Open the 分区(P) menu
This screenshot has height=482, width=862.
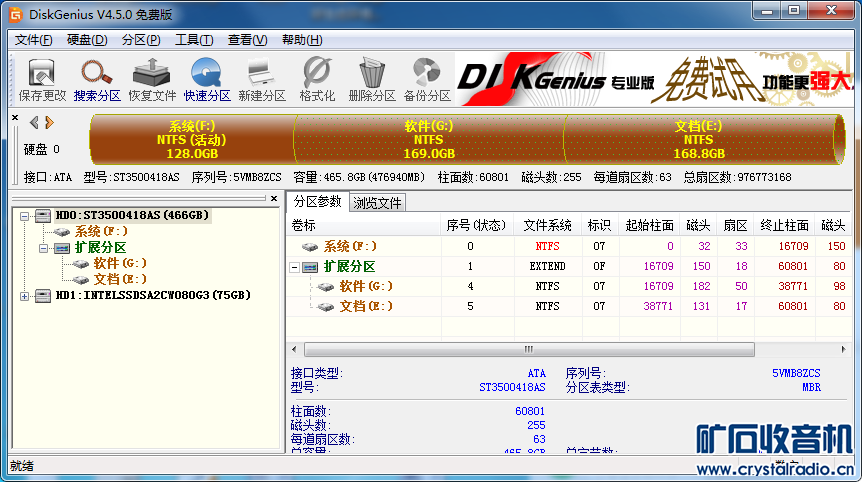(141, 40)
